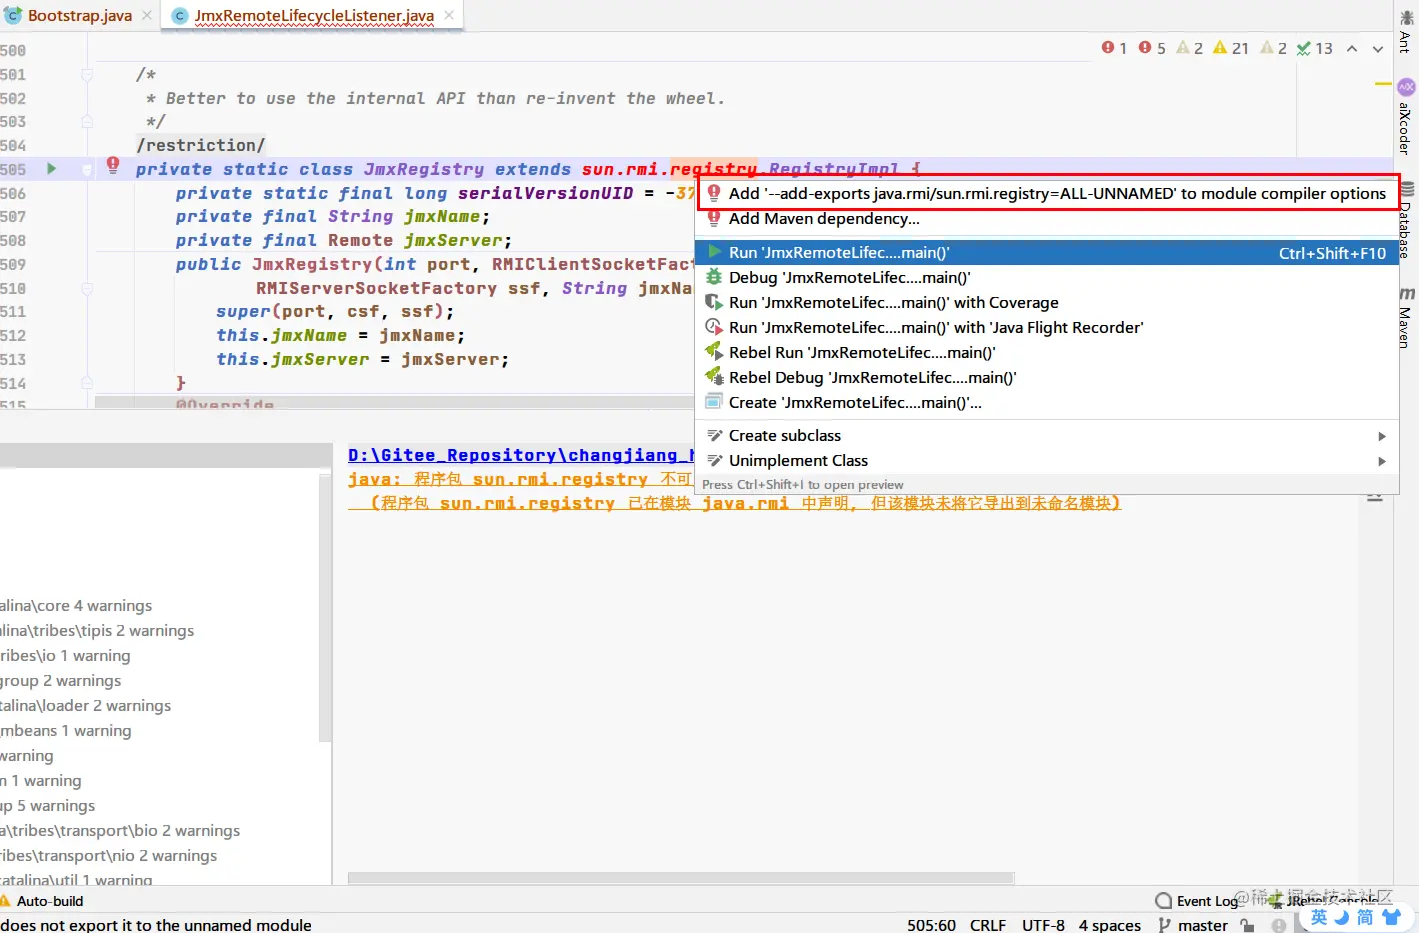Choose Rebel Debug 'JmxRemoteLifec....main()'

[1046, 378]
